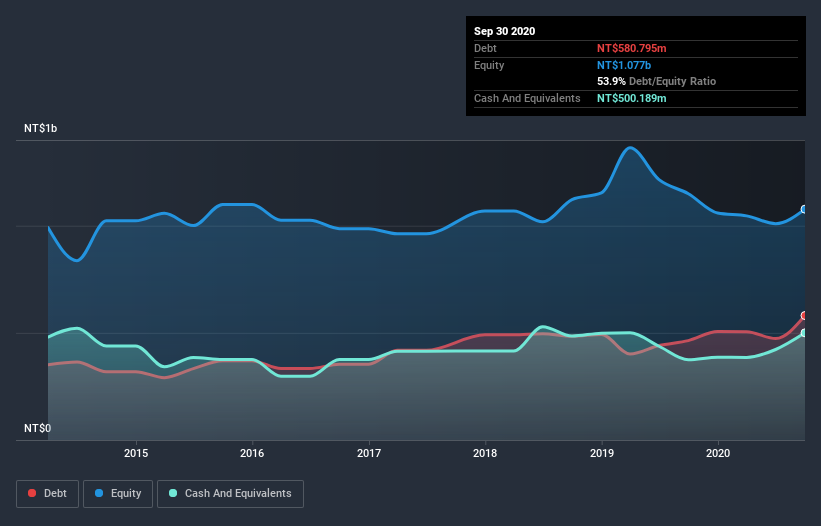Click the 2016 axis label

[252, 453]
